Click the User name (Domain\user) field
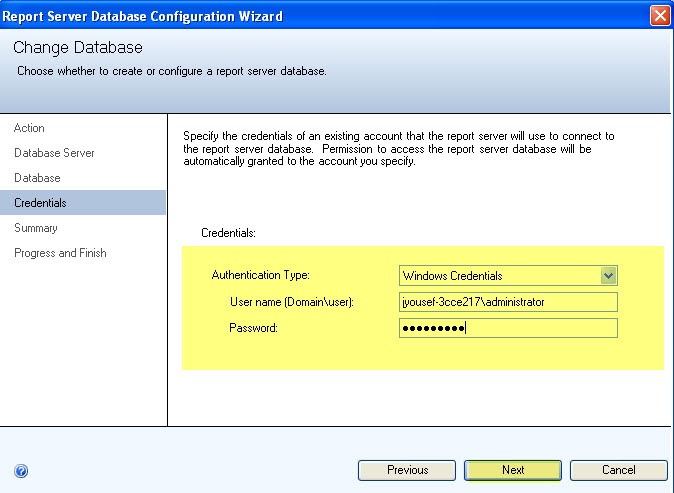 tap(508, 302)
